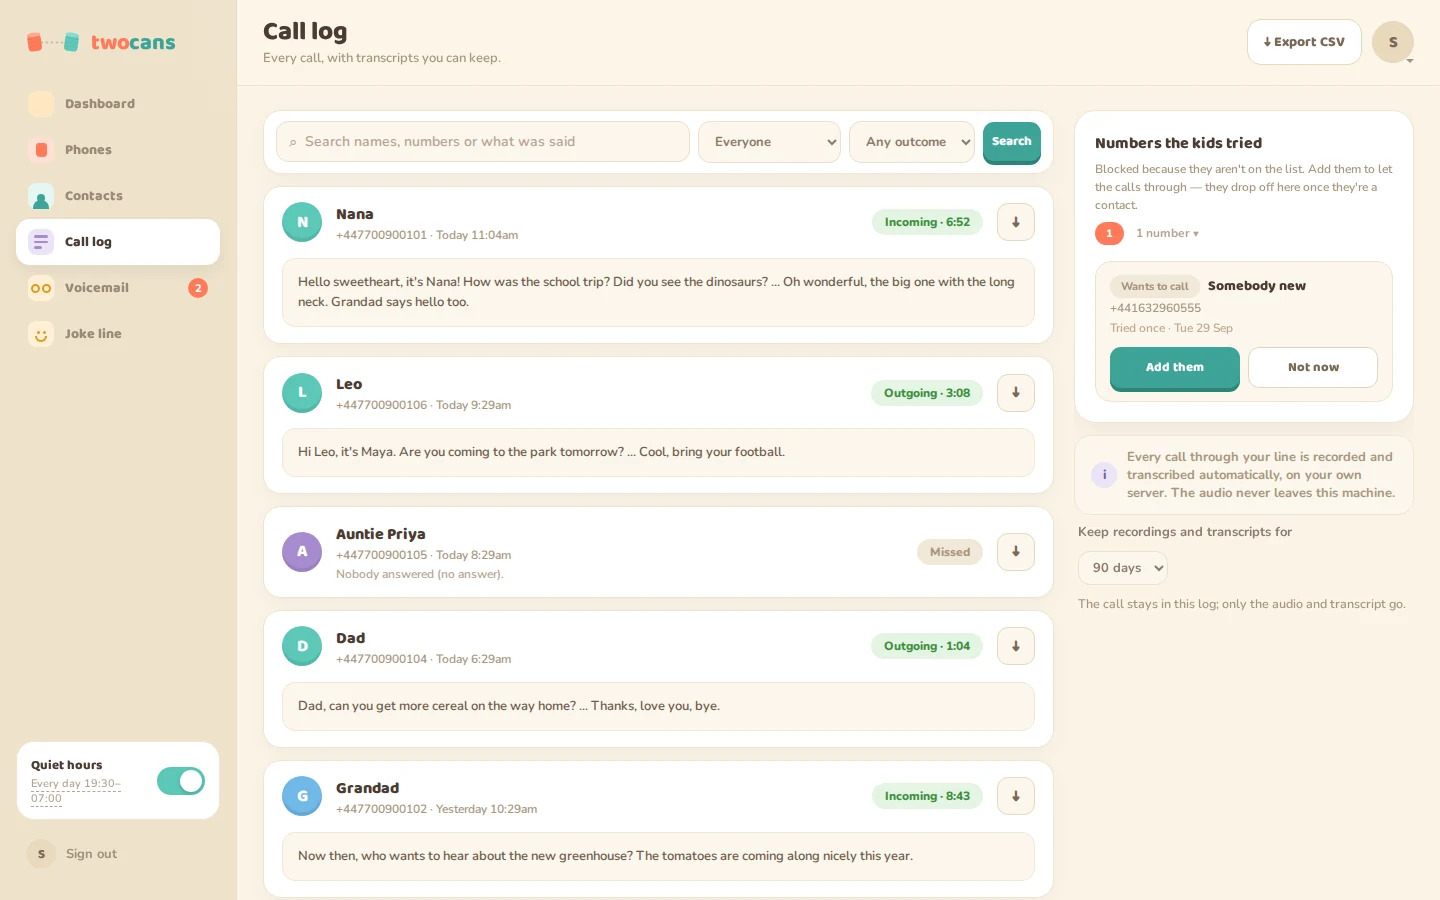This screenshot has width=1440, height=900.
Task: Click the Voicemail unread count badge
Action: click(x=198, y=288)
